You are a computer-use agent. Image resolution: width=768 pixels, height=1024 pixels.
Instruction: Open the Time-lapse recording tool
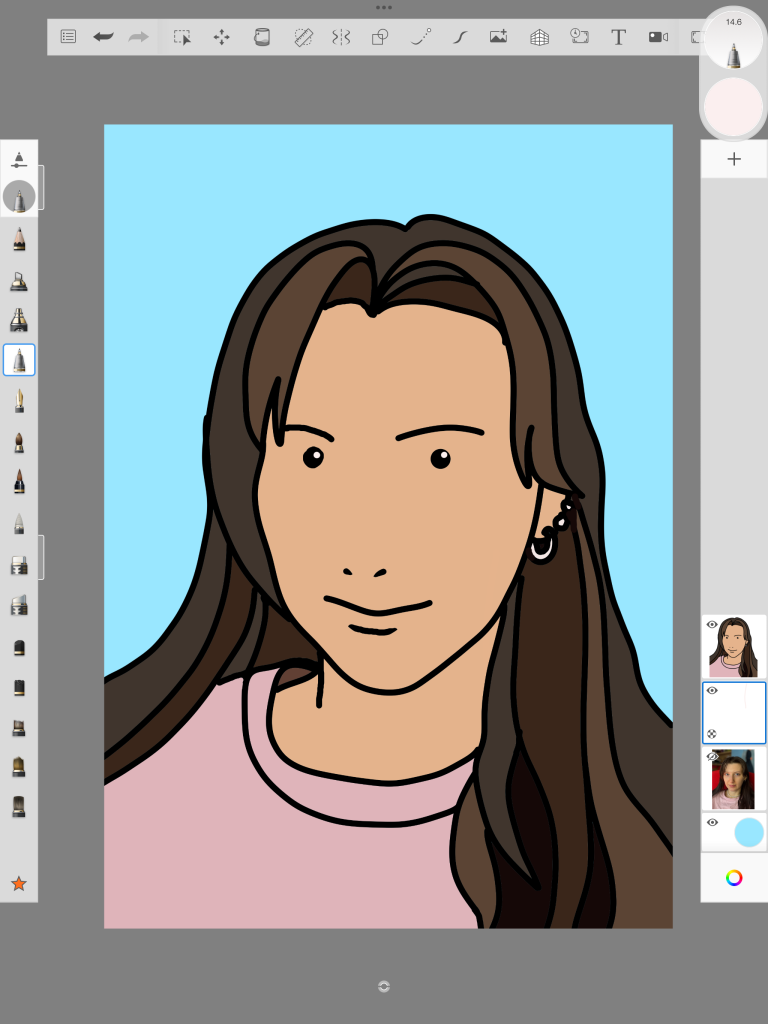(658, 37)
